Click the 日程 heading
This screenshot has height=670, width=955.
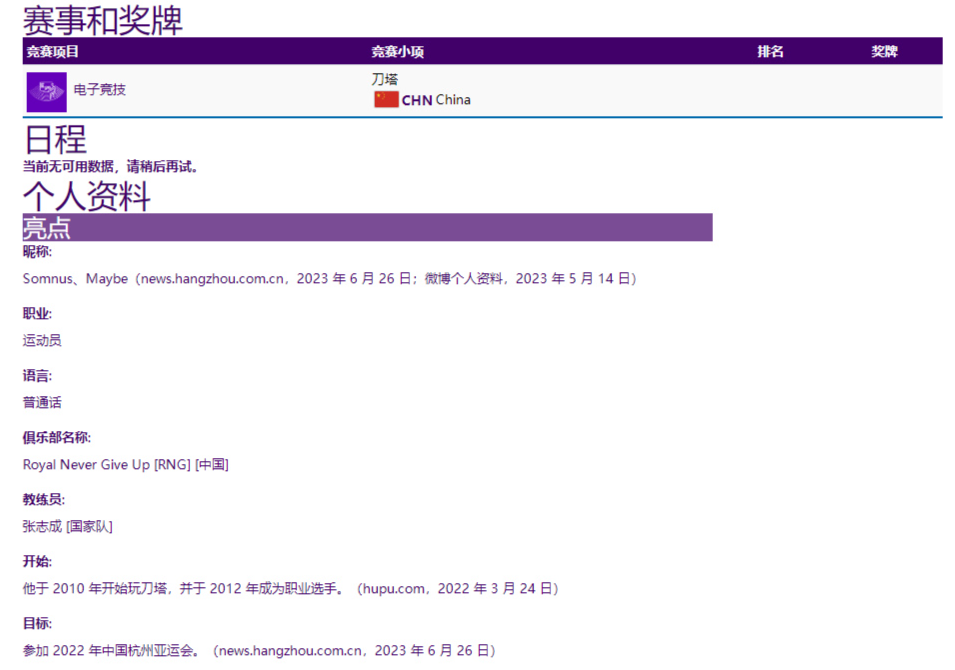pos(55,139)
